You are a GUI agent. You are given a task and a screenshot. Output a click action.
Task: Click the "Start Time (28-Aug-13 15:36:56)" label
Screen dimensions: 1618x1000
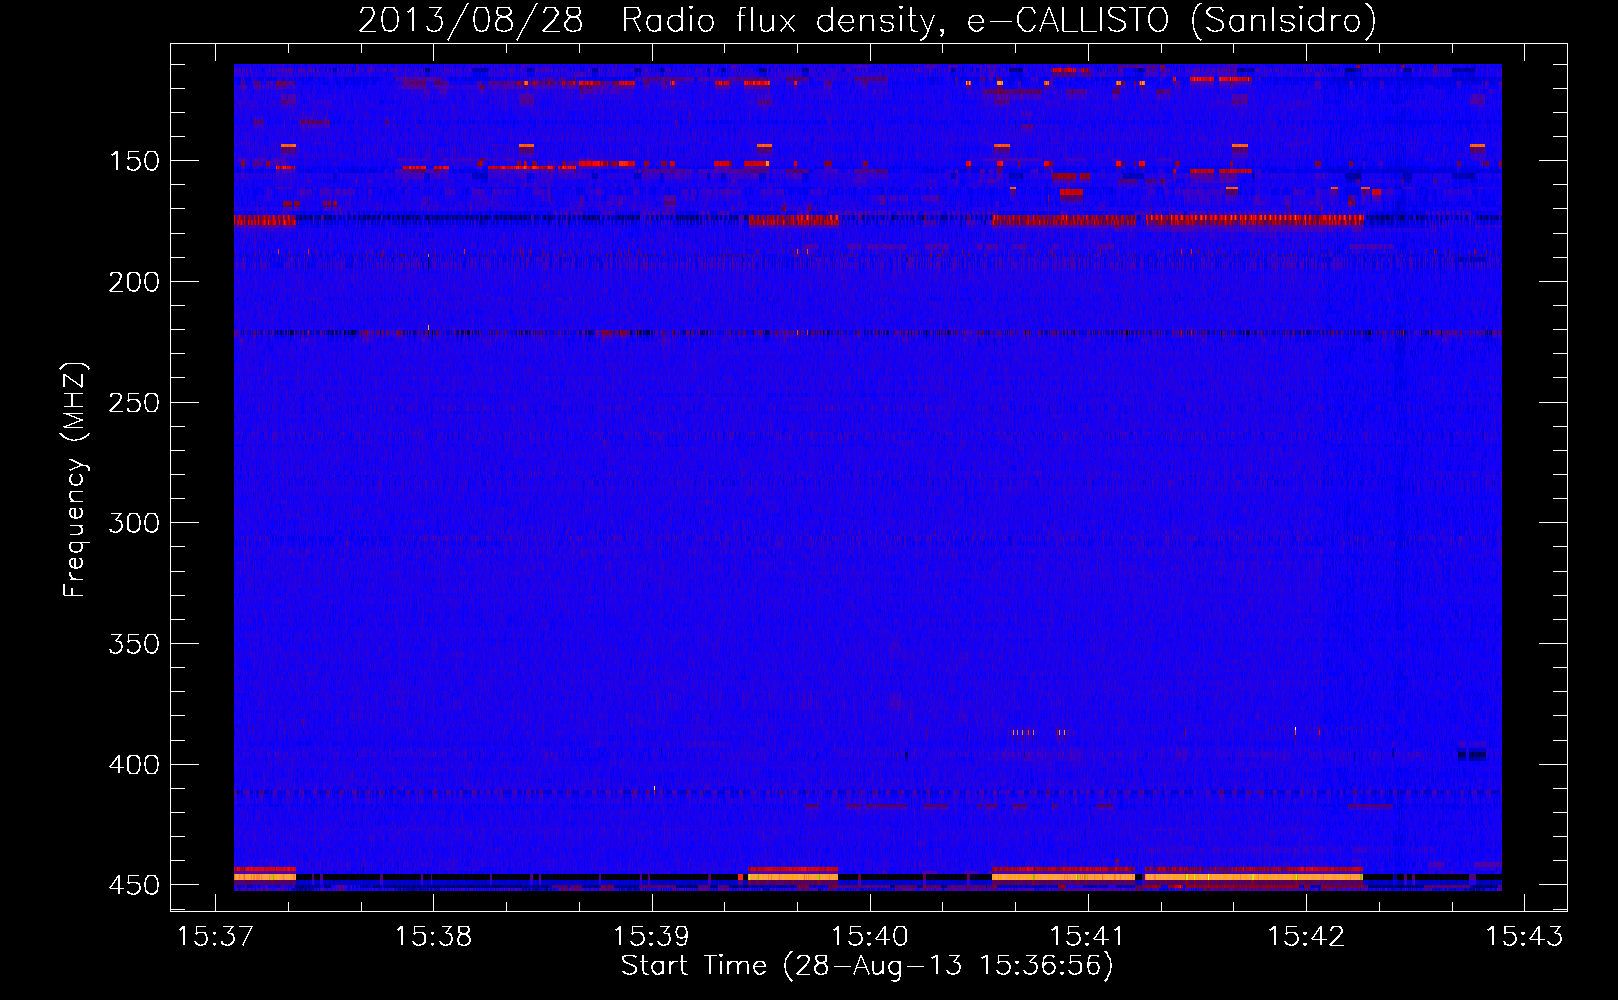coord(867,966)
